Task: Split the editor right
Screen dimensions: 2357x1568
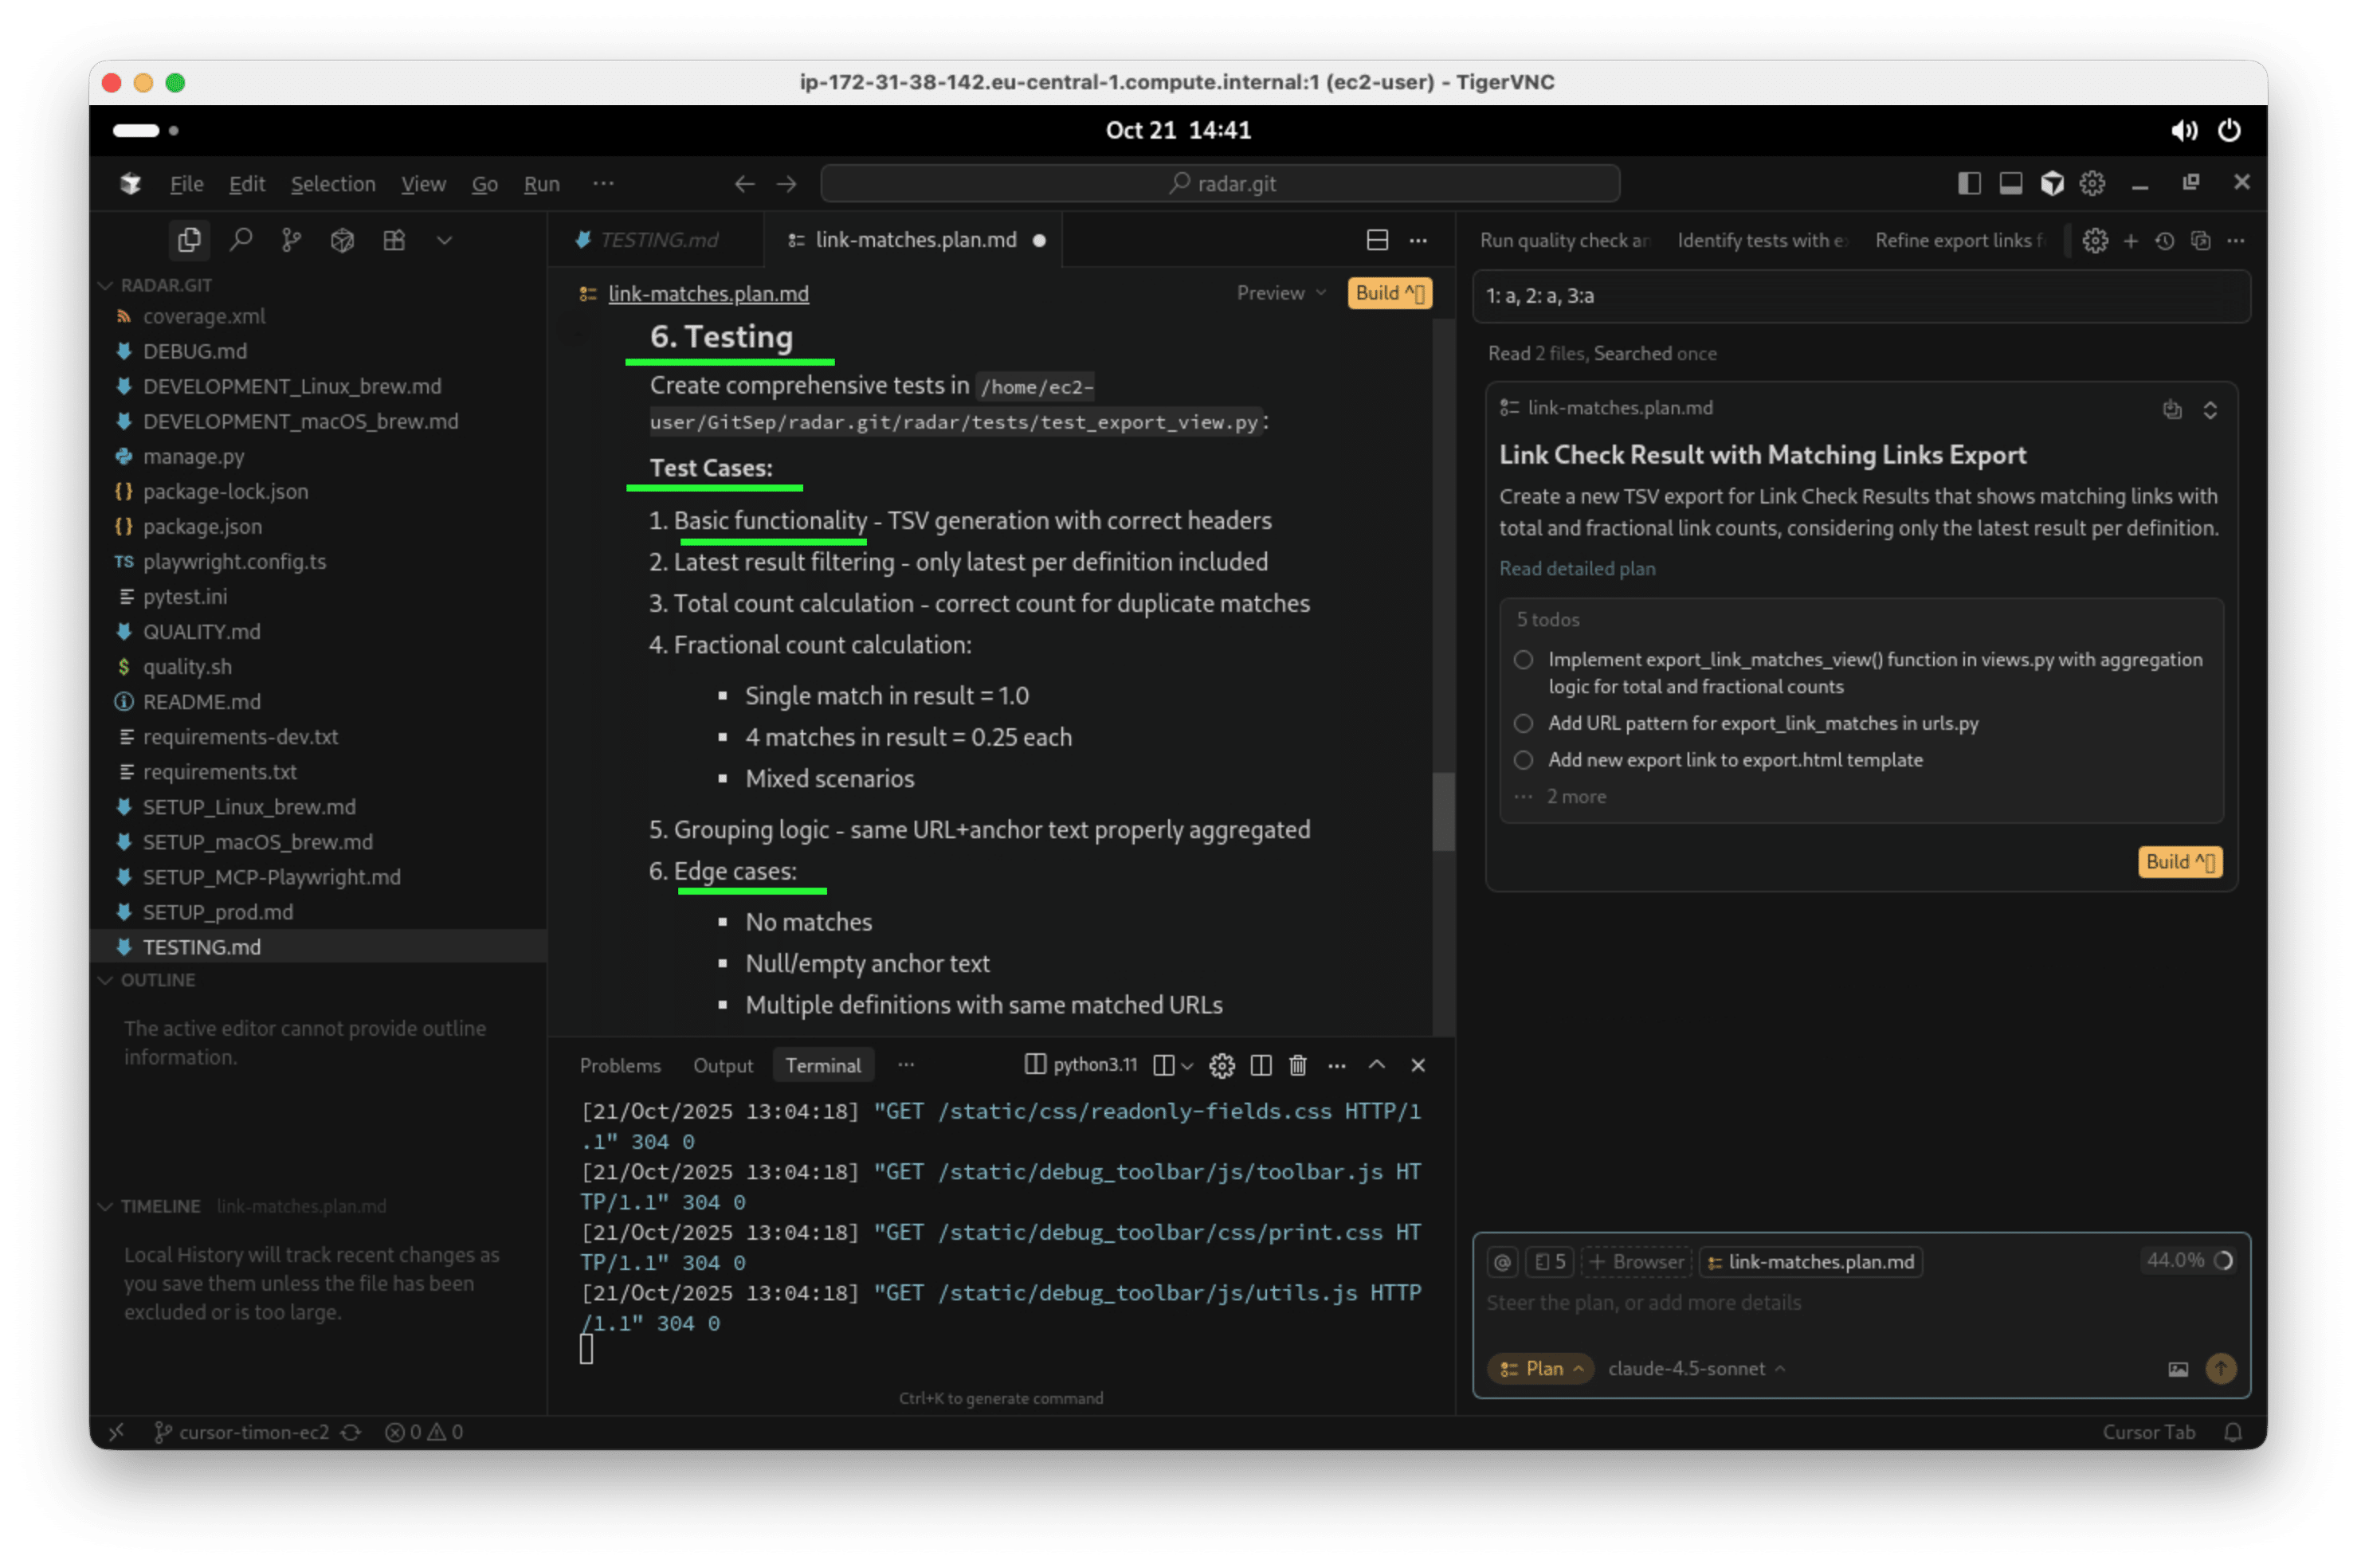Action: [x=1377, y=240]
